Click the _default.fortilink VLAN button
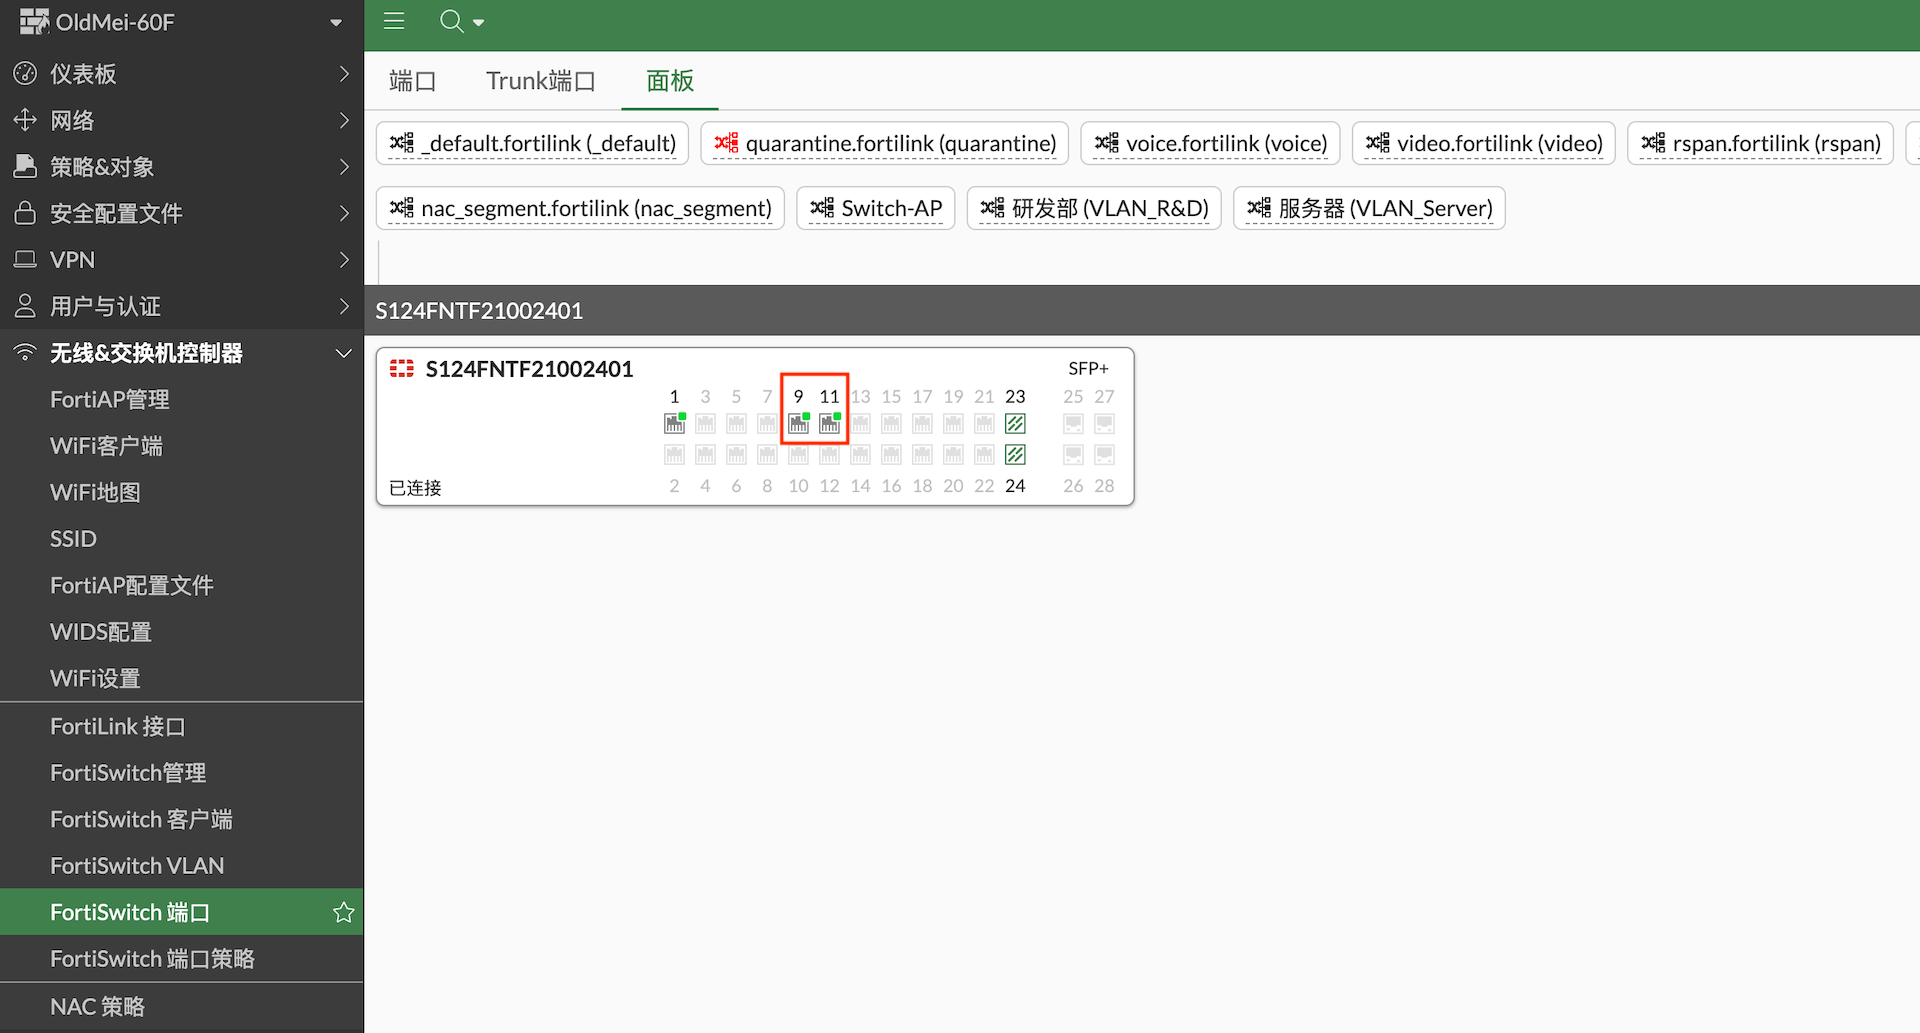 [533, 143]
